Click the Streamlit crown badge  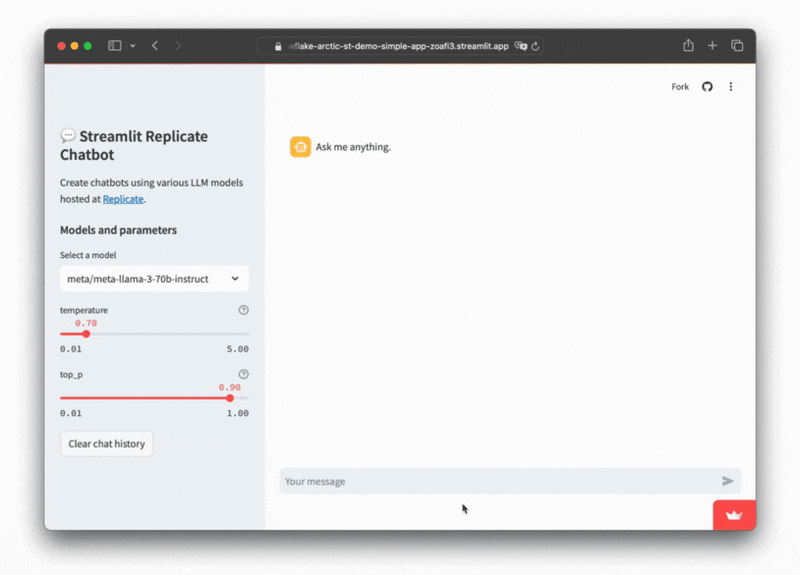(x=734, y=515)
